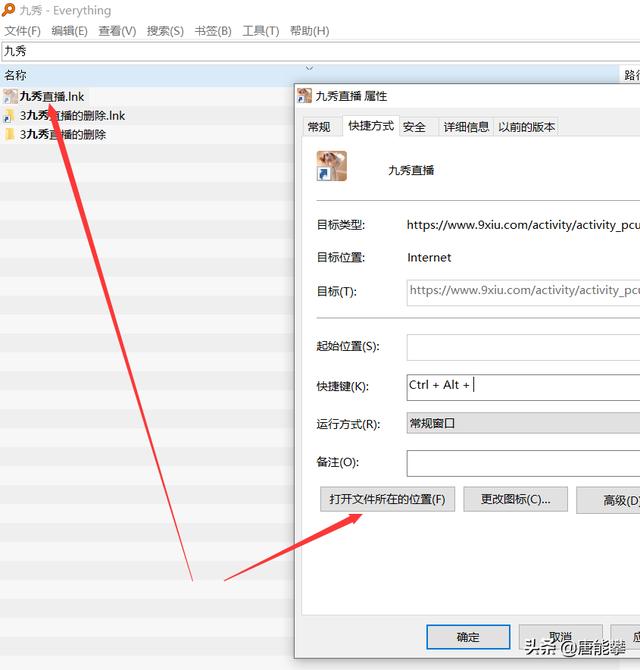Click the 路径 column header
The height and width of the screenshot is (670, 640).
[630, 75]
